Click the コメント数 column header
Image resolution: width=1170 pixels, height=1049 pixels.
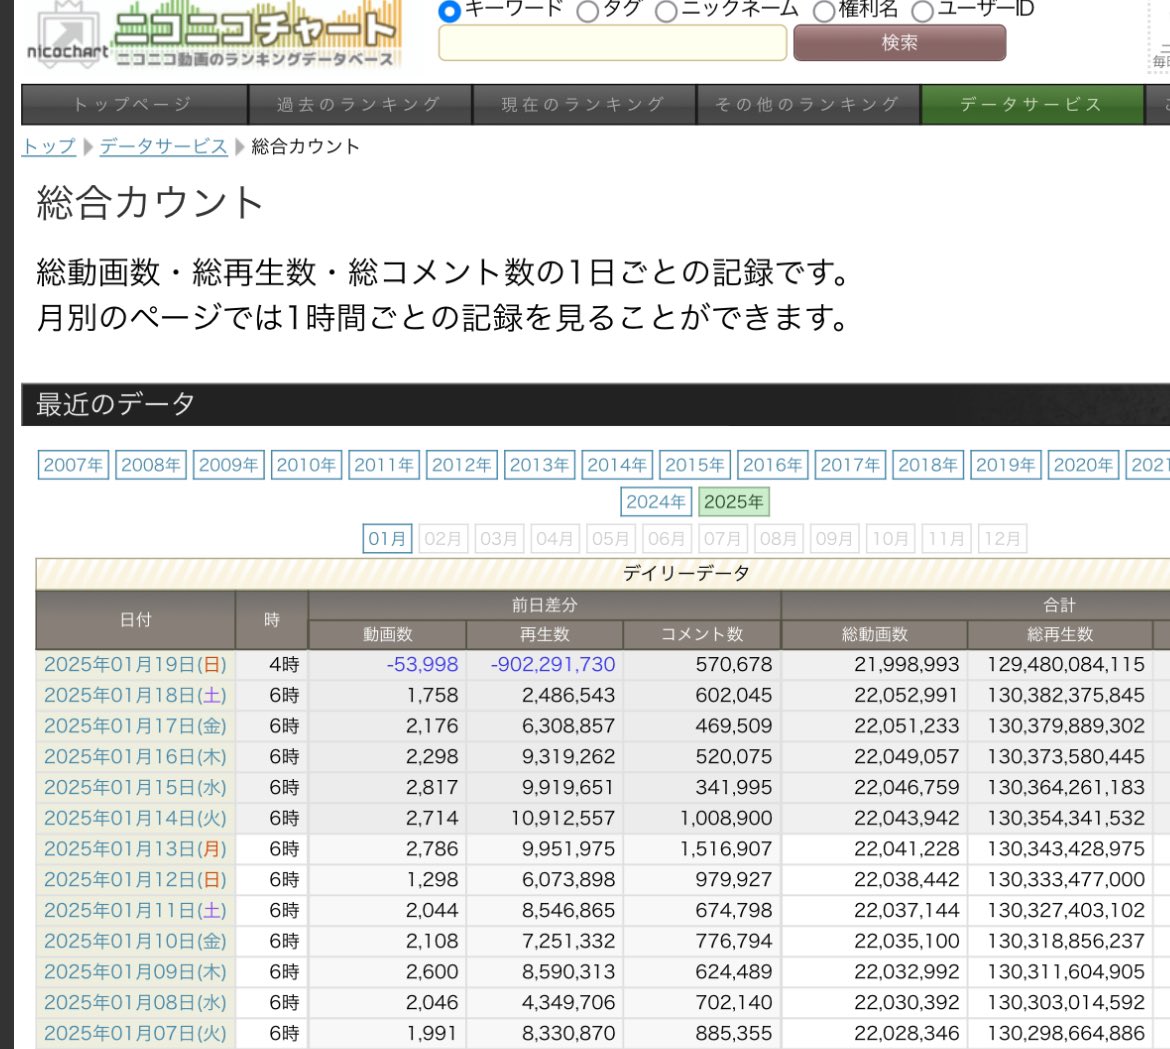pos(702,634)
